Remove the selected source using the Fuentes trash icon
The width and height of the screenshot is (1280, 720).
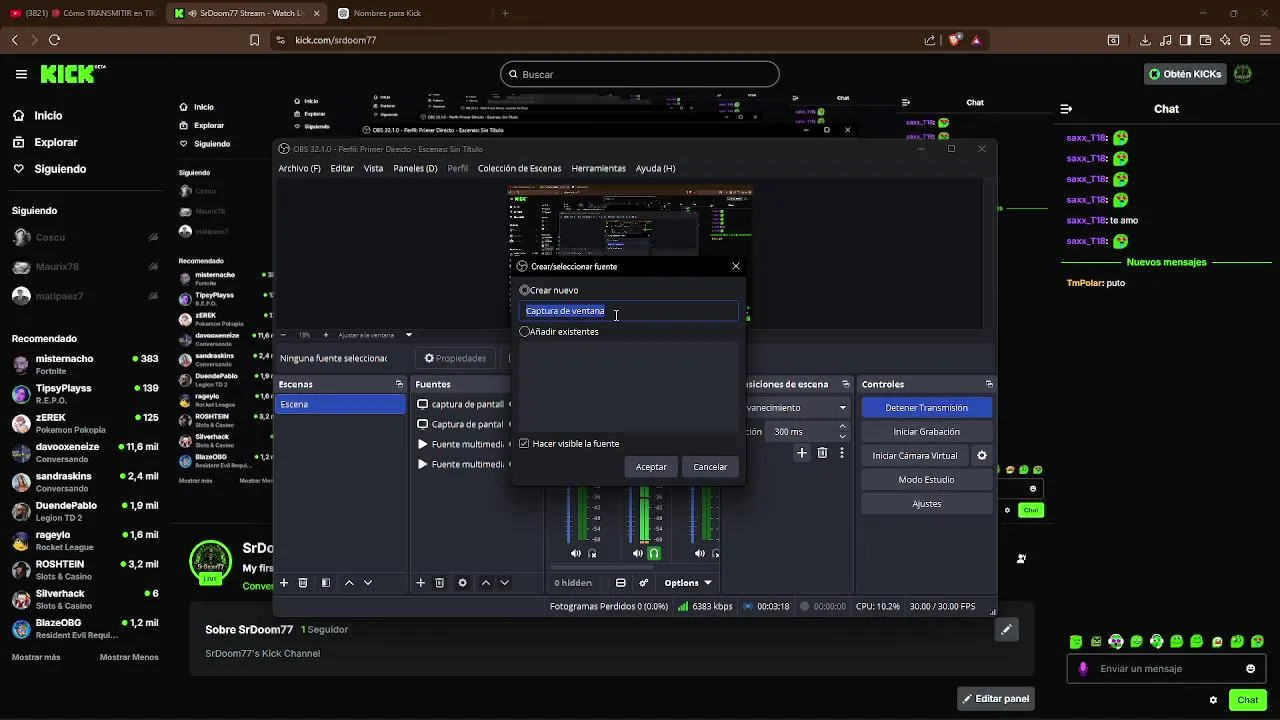pos(439,583)
